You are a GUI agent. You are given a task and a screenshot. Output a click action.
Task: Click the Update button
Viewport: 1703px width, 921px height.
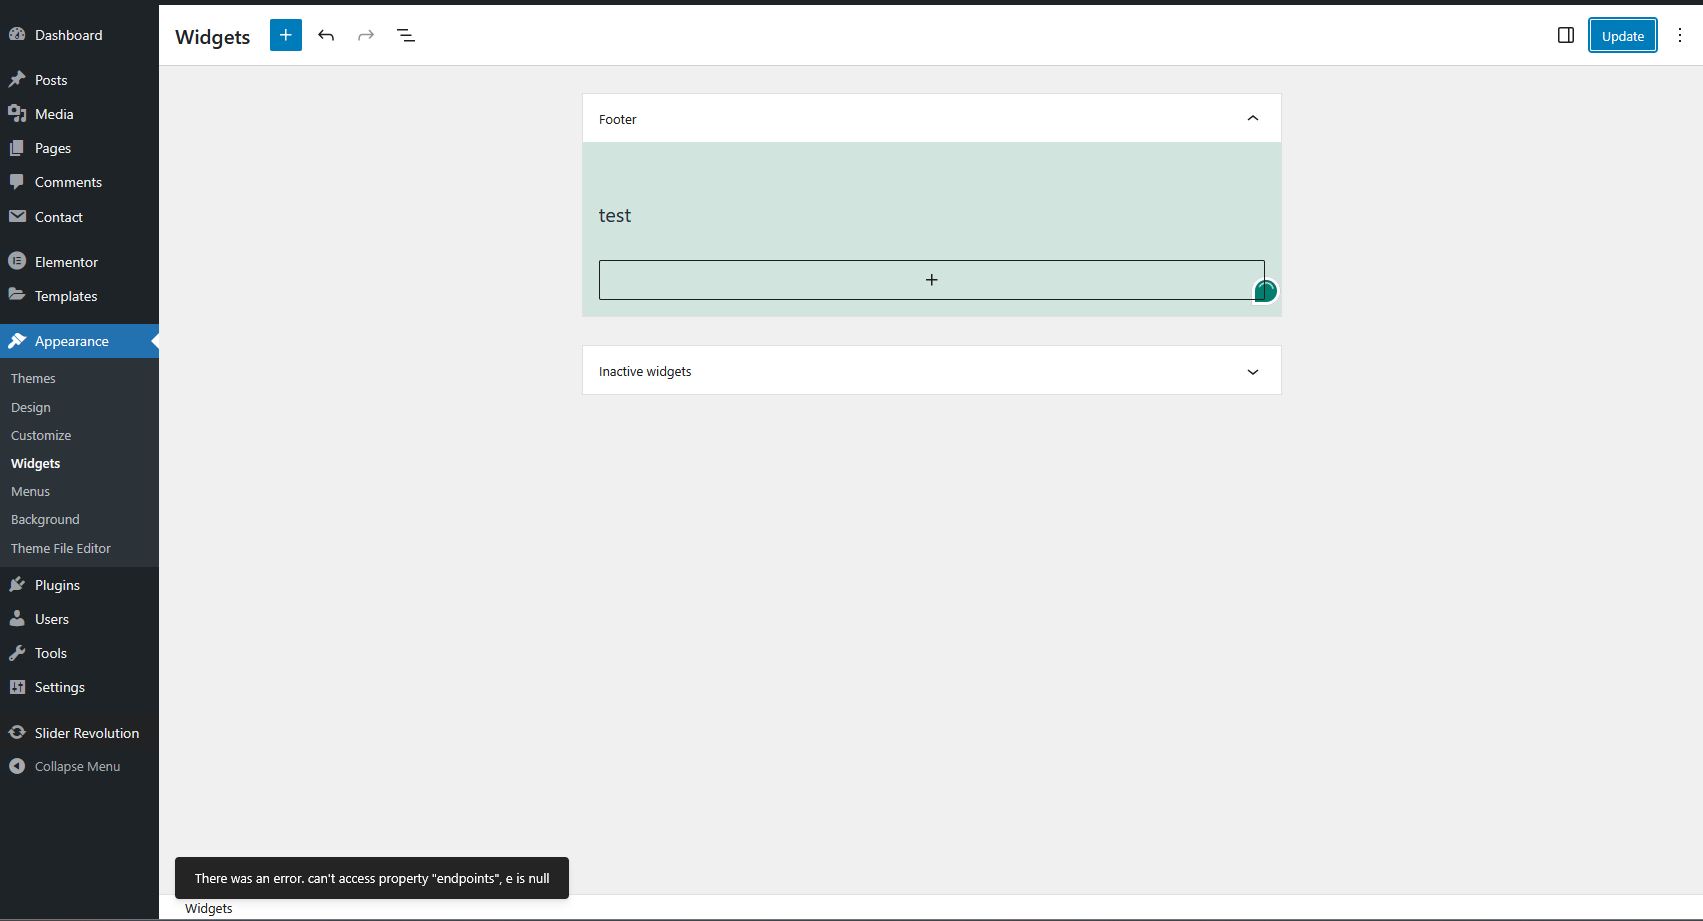coord(1622,35)
